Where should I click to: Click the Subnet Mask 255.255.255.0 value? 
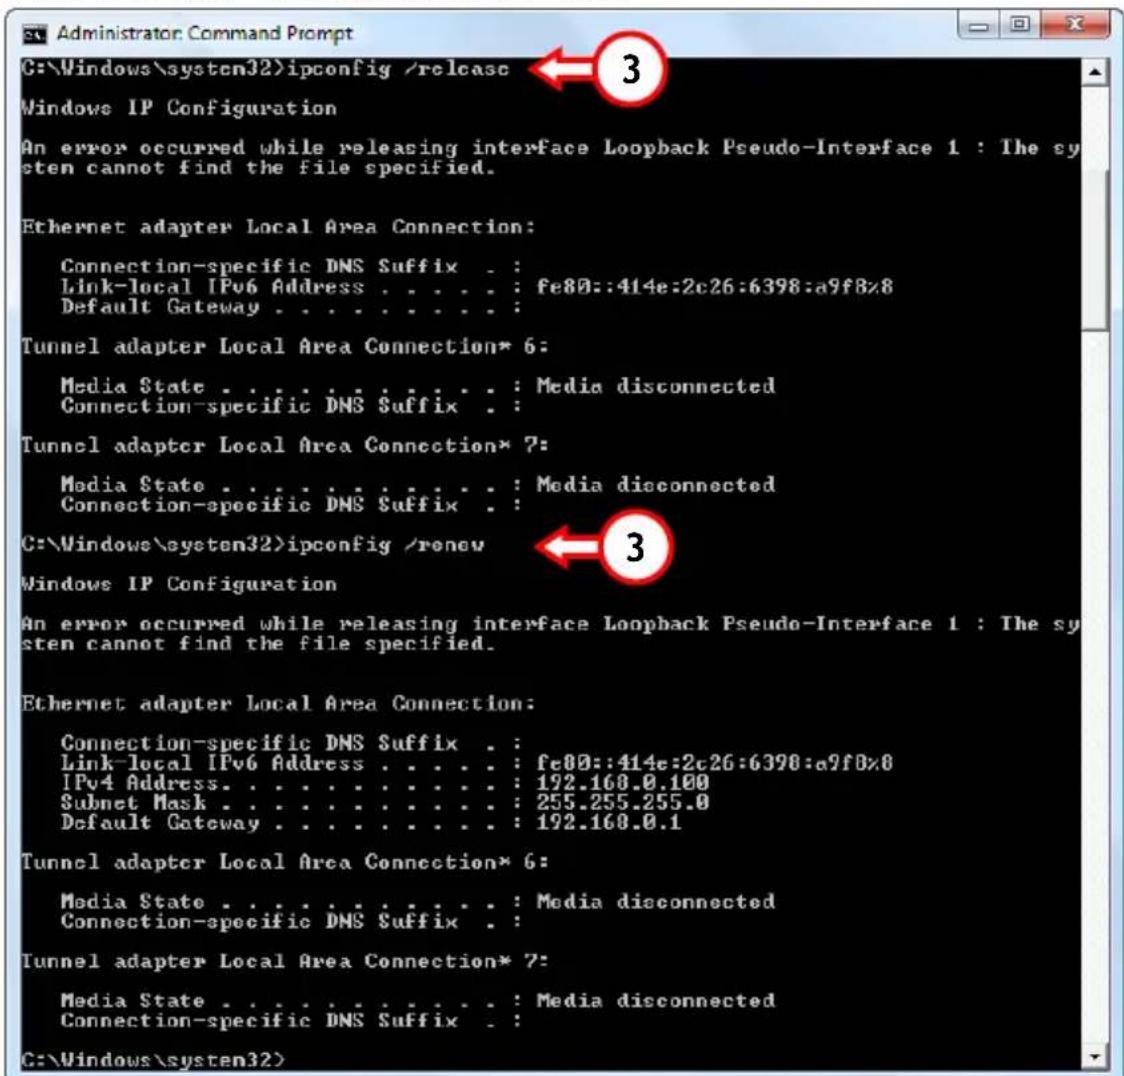622,802
